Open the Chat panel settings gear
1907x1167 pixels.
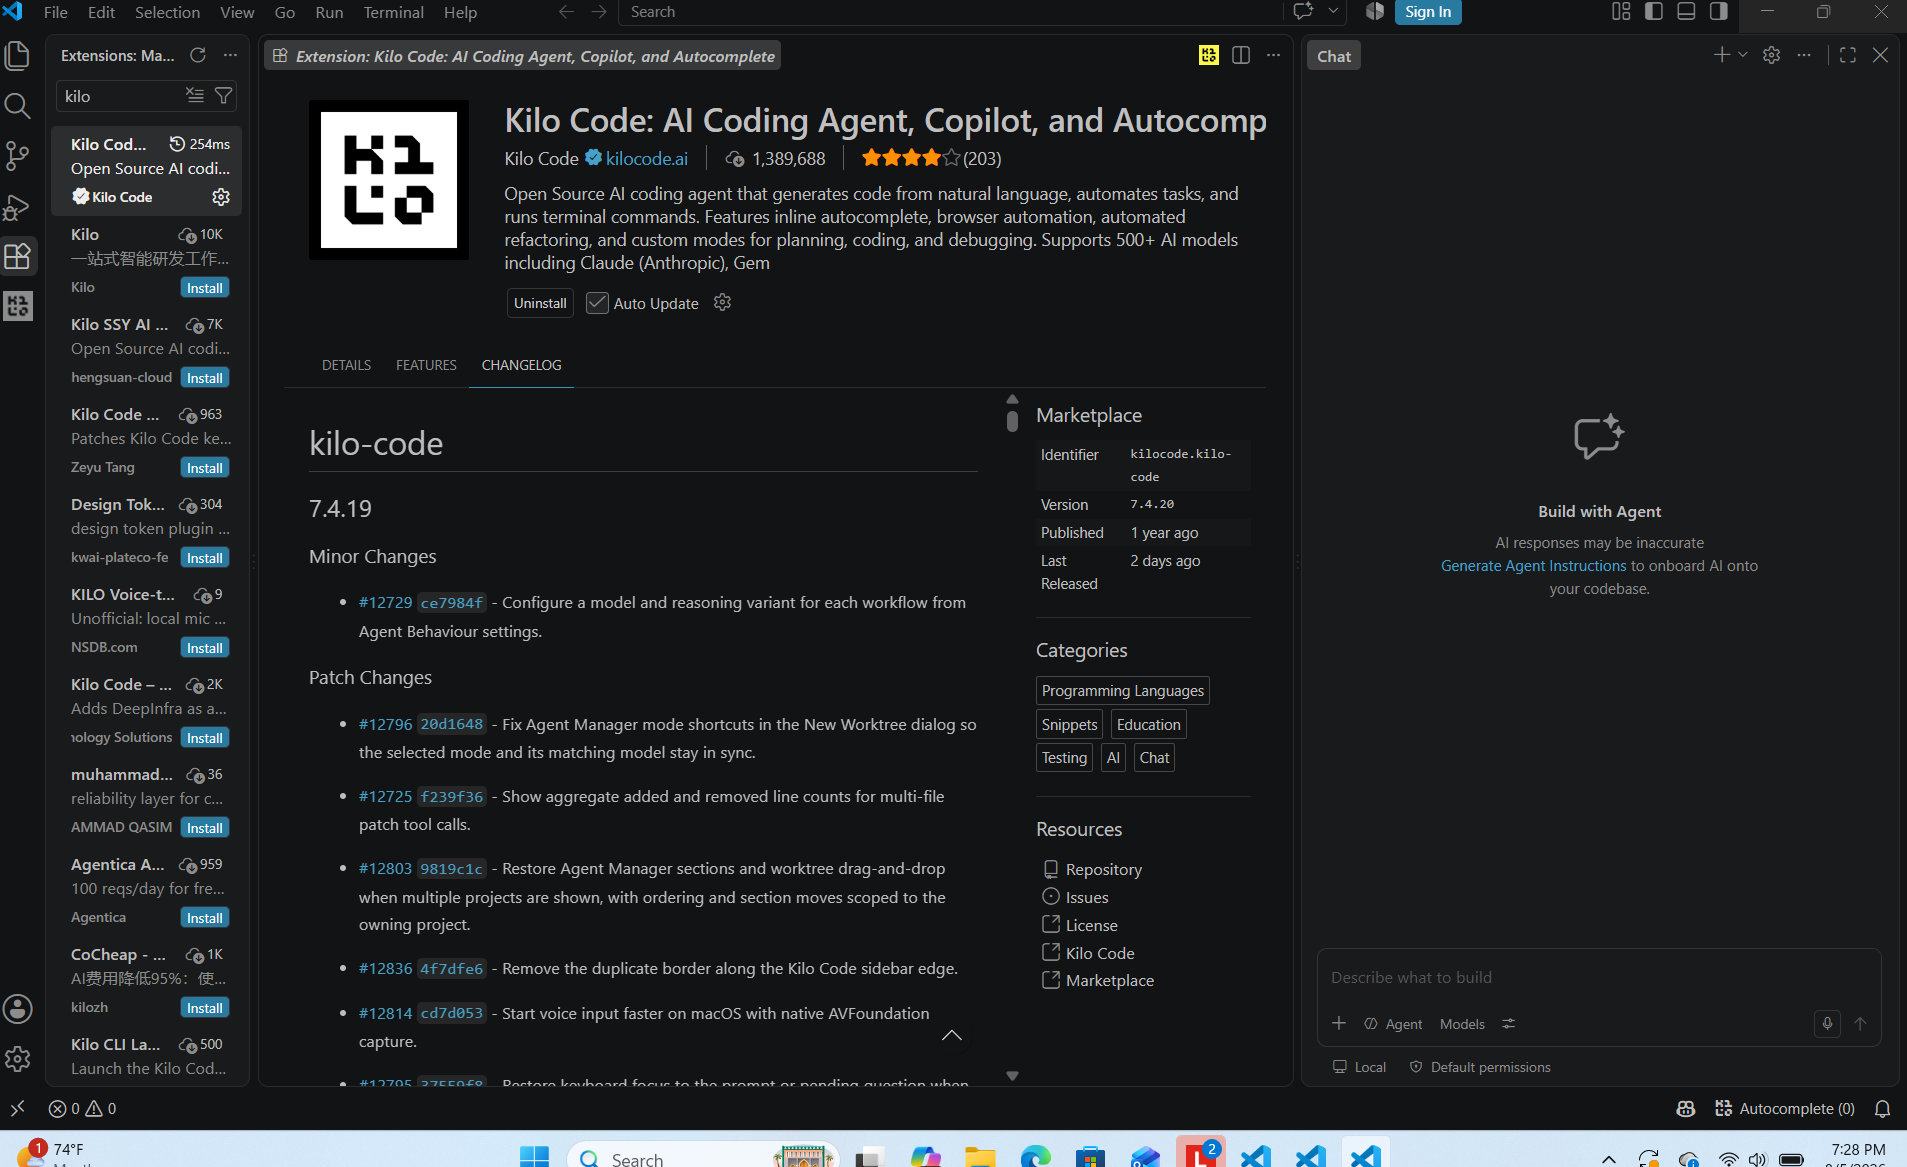pos(1771,55)
